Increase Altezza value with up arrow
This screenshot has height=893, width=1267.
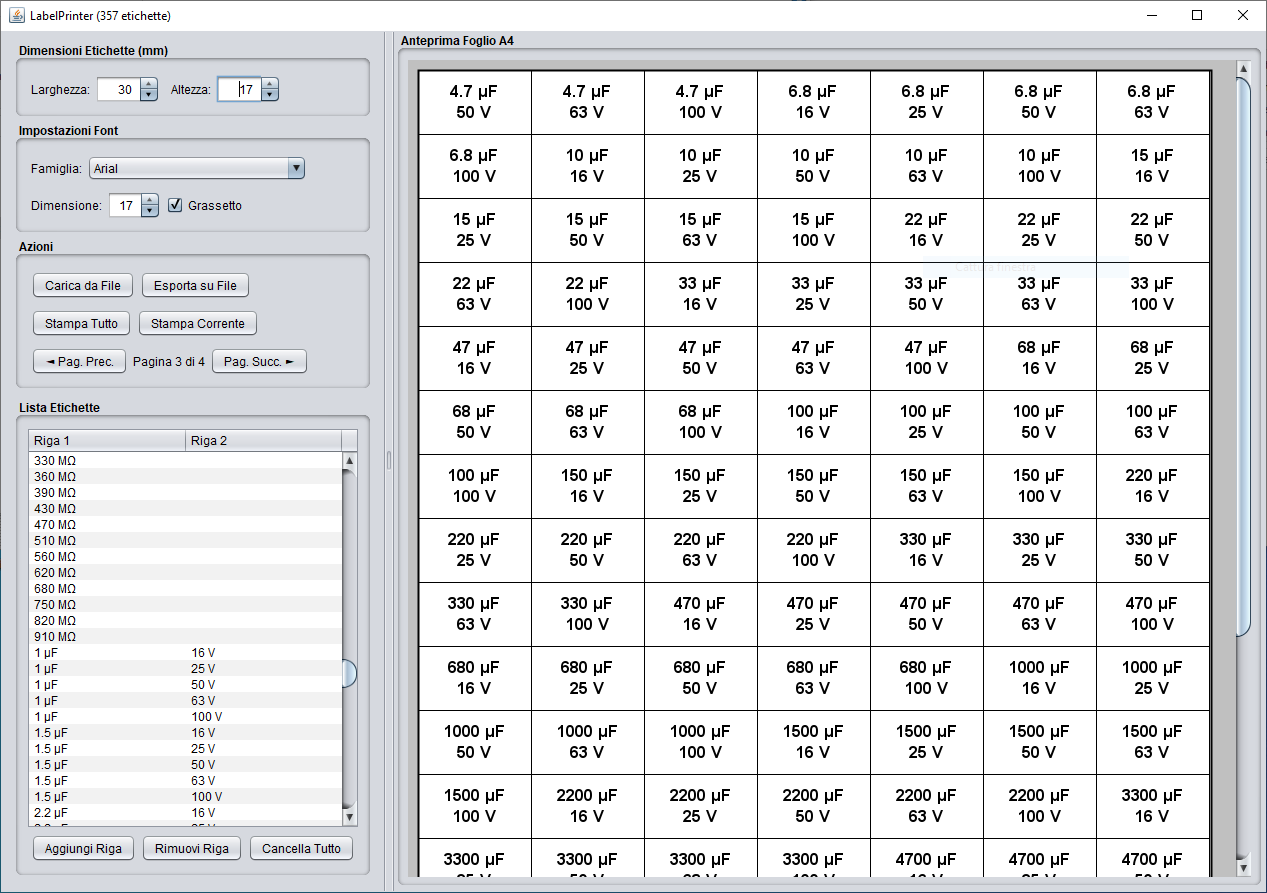[270, 84]
